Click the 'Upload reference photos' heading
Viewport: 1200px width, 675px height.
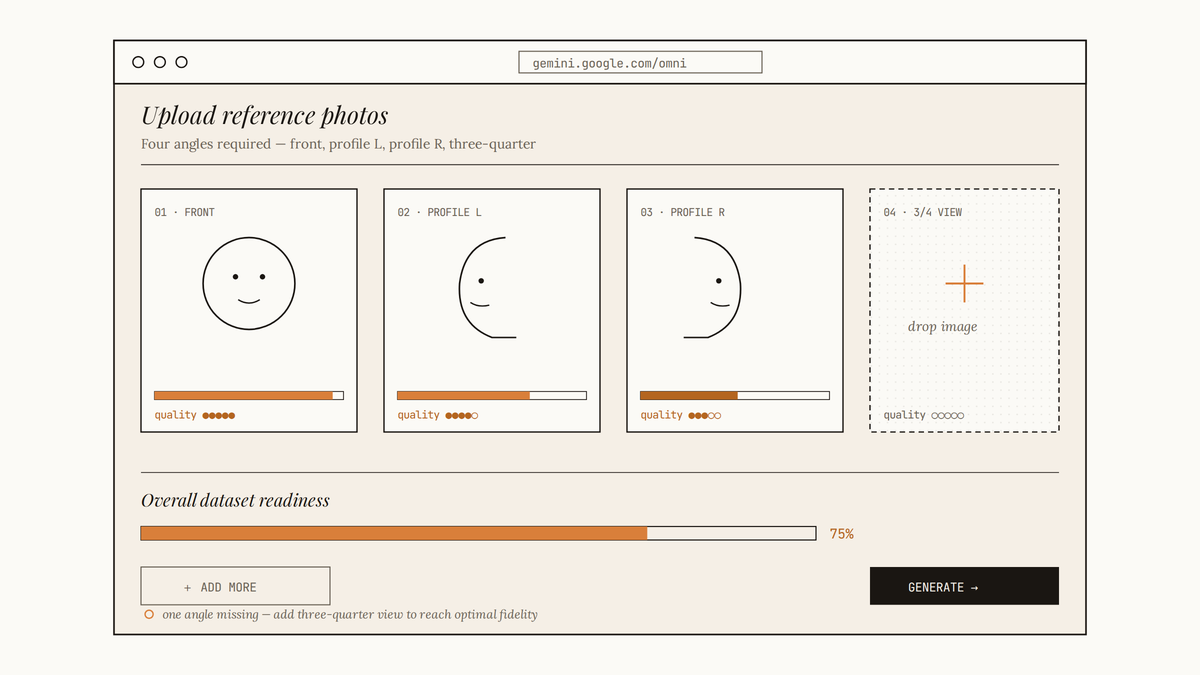(265, 116)
